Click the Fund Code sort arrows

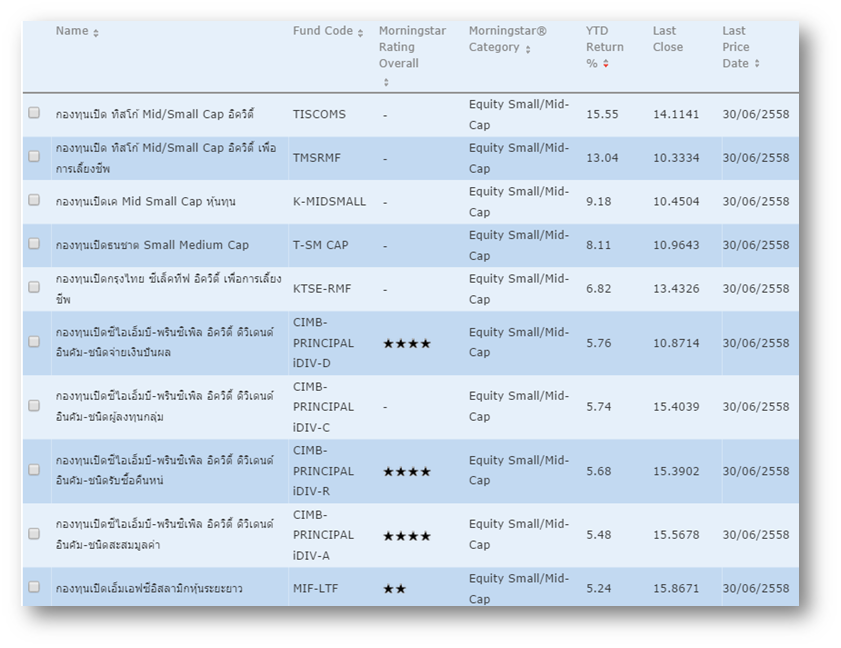[x=360, y=33]
